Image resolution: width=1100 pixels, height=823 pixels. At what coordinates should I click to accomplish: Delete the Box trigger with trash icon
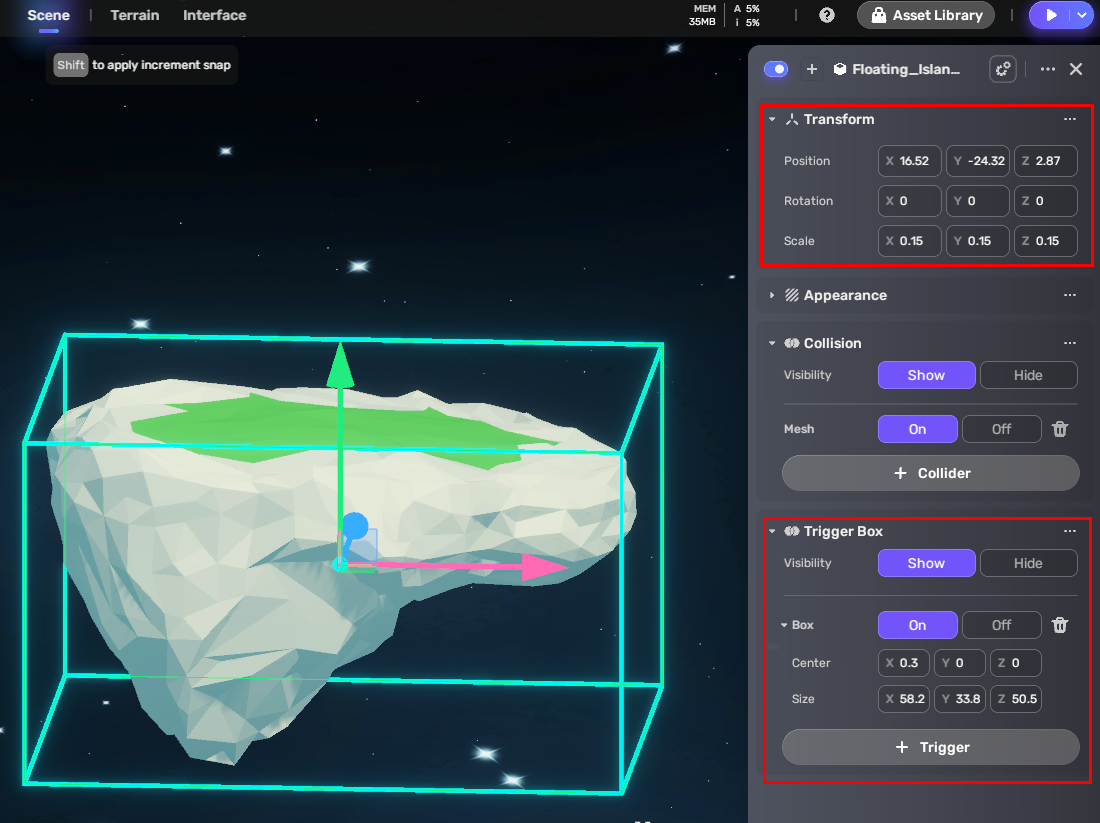(x=1060, y=625)
